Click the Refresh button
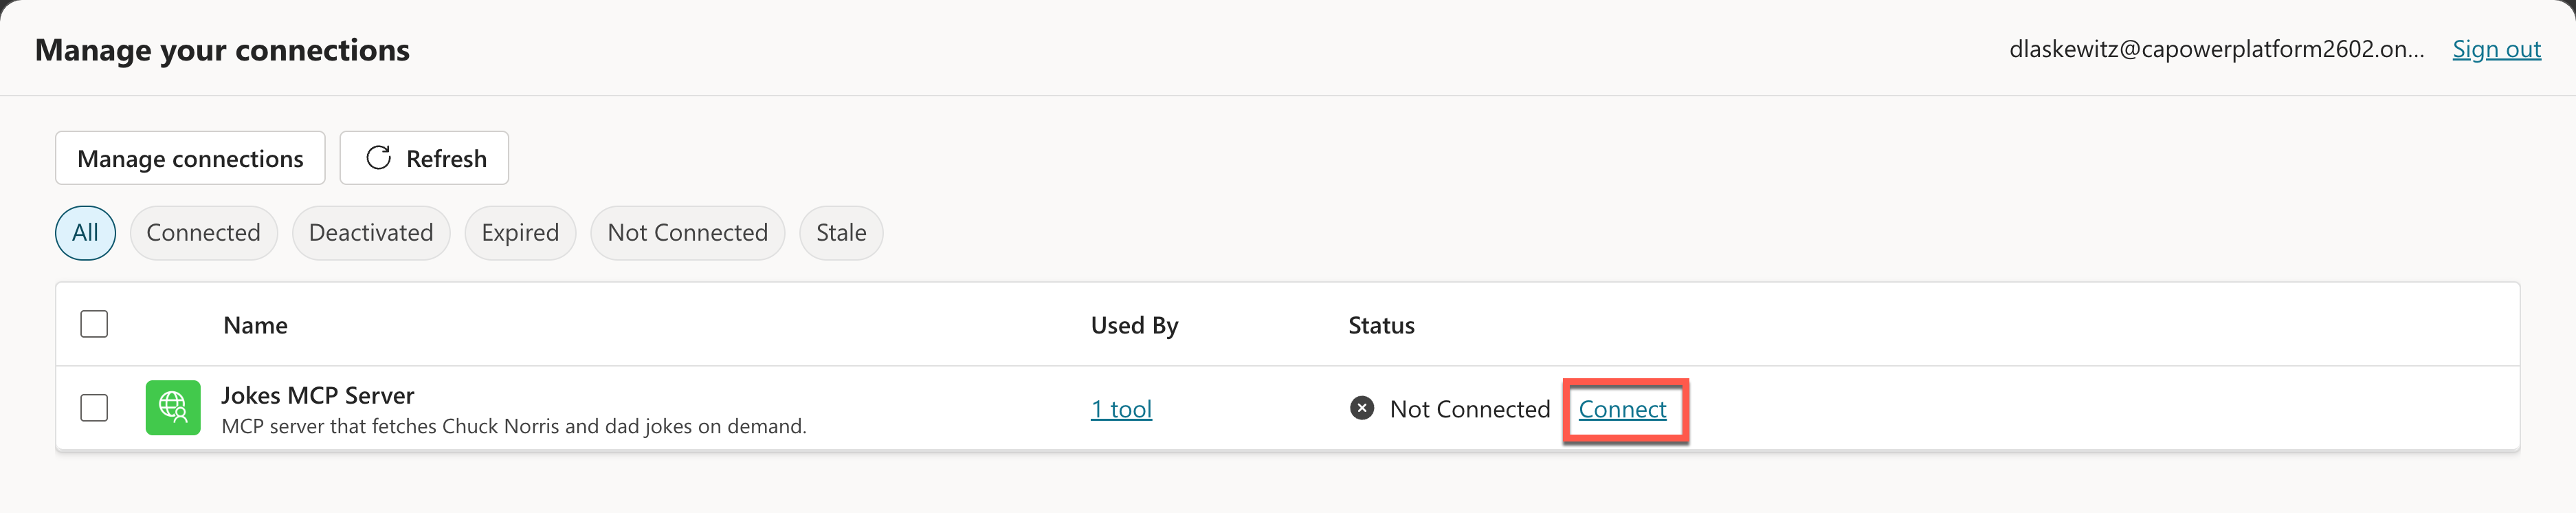Viewport: 2576px width, 513px height. [424, 157]
